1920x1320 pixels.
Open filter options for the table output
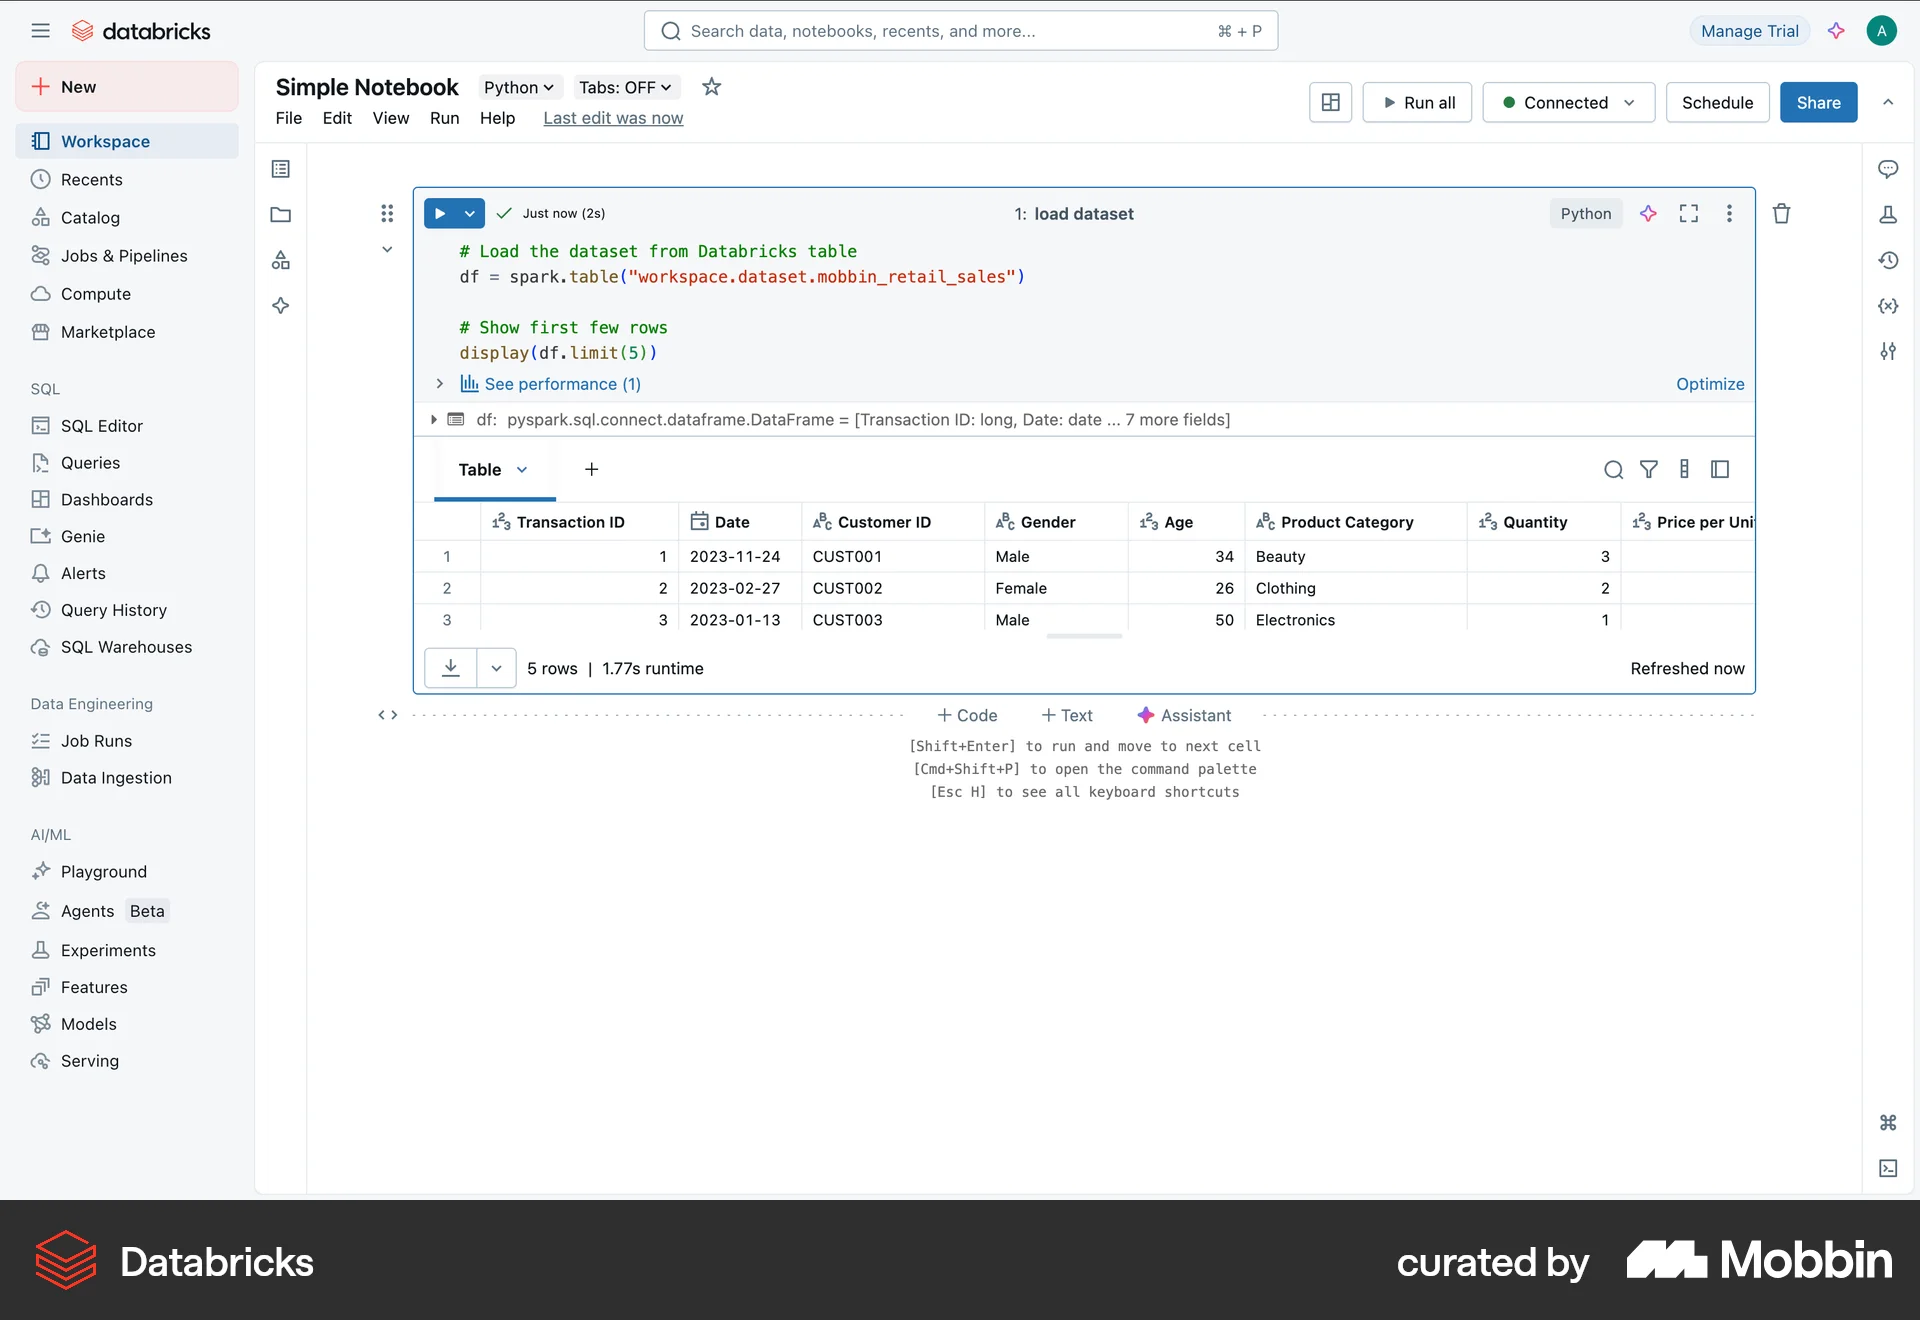(1649, 469)
